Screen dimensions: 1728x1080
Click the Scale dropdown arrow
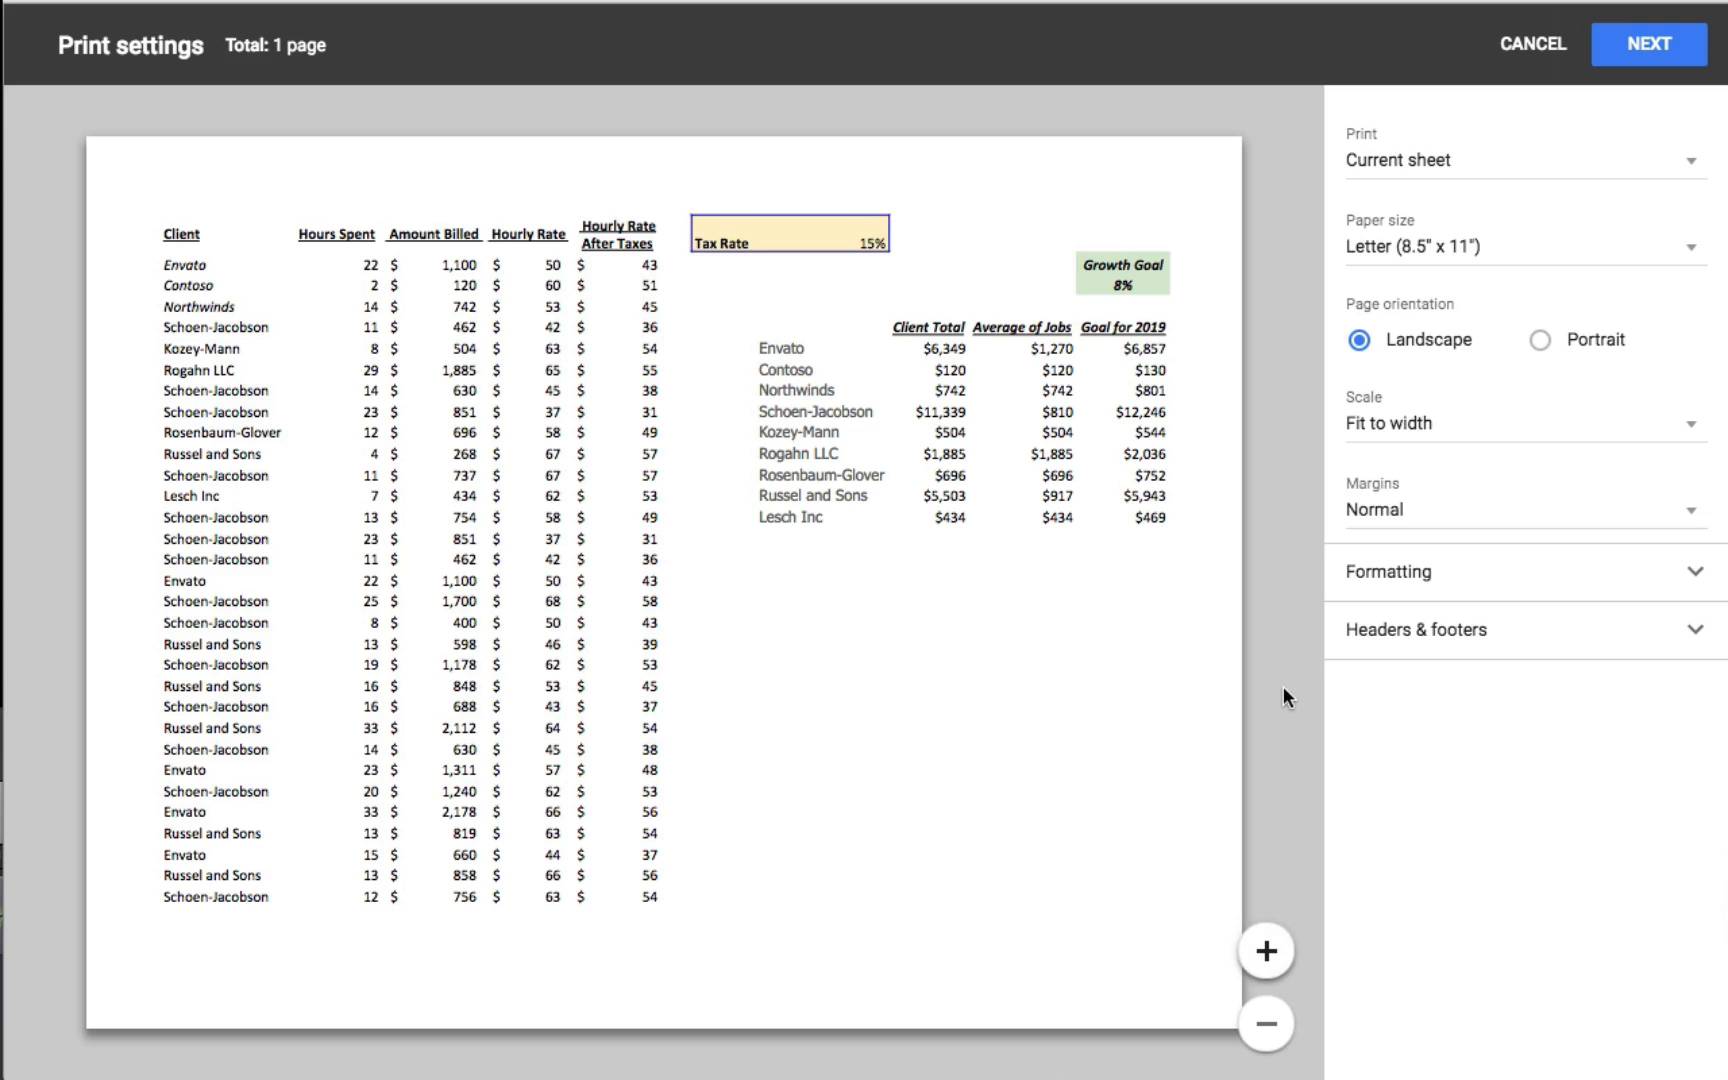[x=1692, y=423]
